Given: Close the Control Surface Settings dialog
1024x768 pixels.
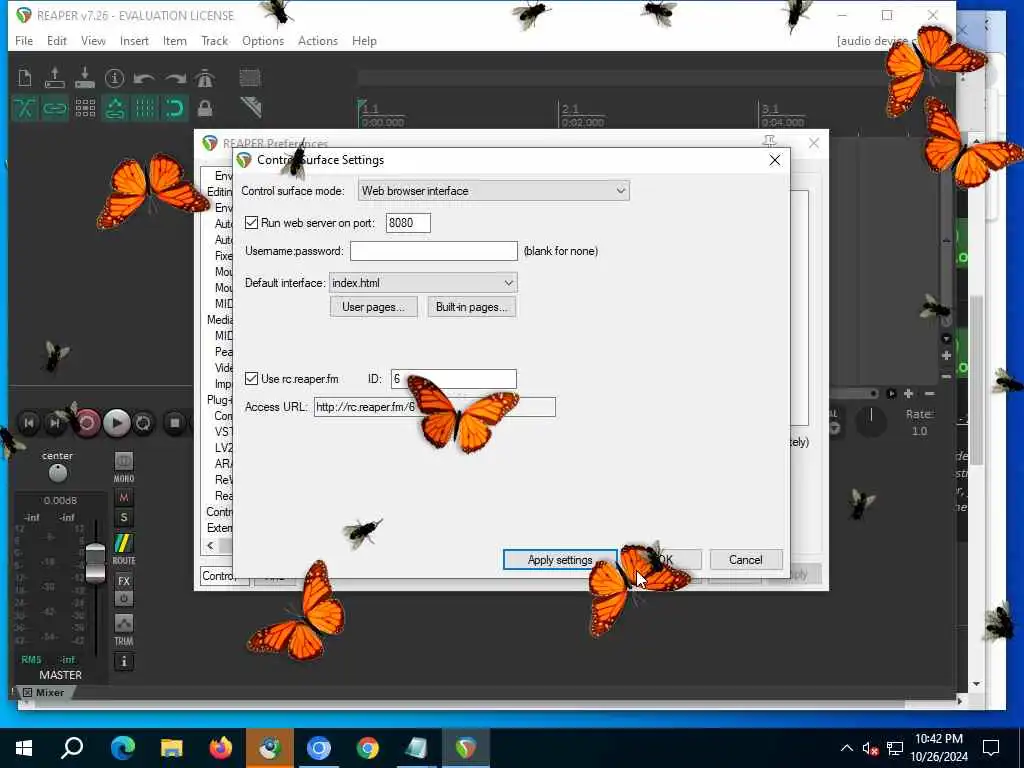Looking at the screenshot, I should (775, 160).
